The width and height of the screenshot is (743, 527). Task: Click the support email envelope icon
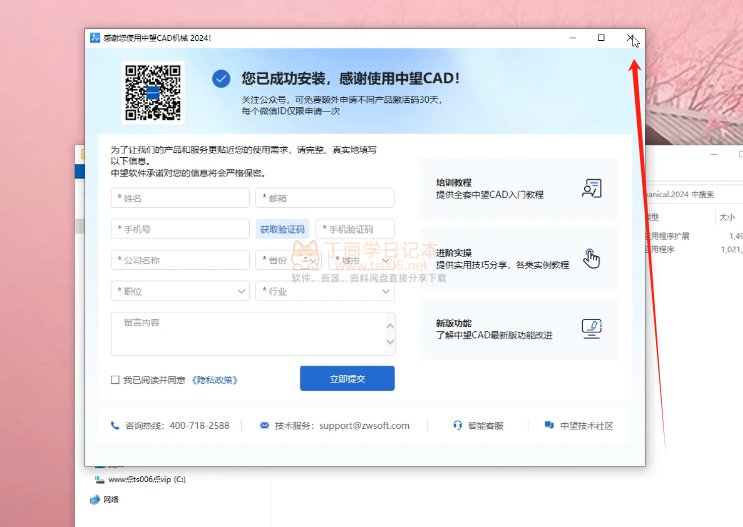point(264,425)
